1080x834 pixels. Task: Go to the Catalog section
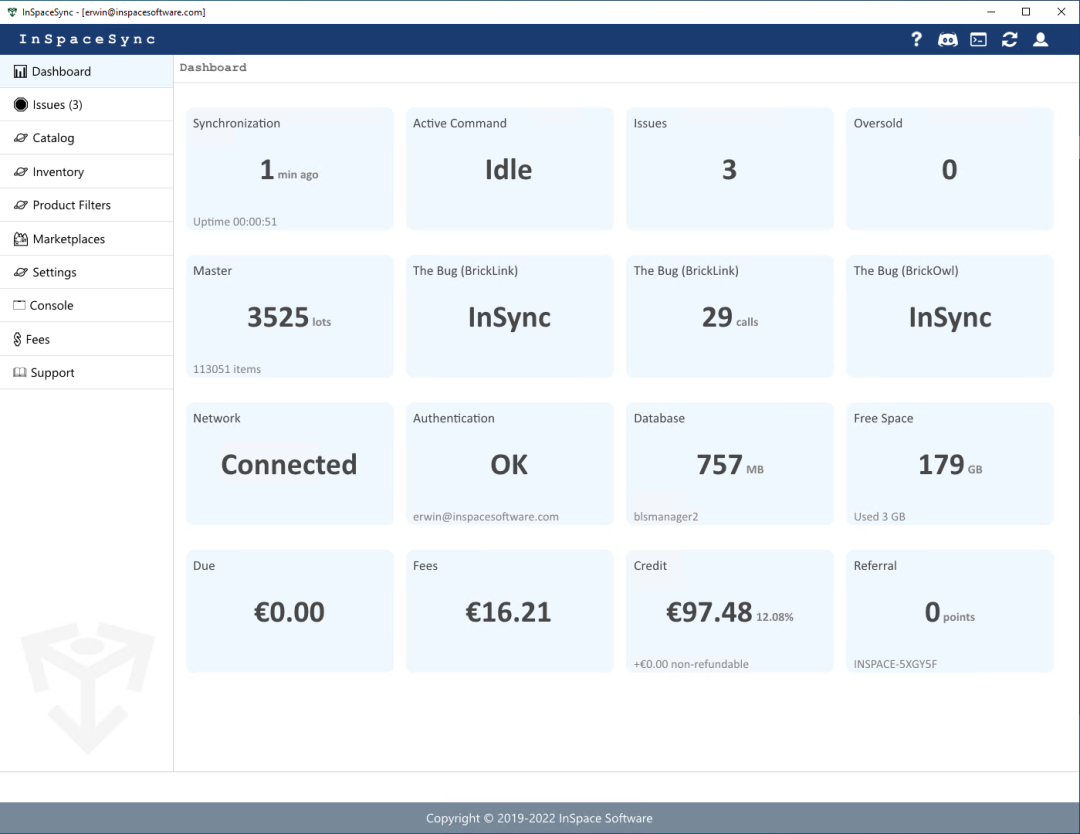(x=53, y=138)
